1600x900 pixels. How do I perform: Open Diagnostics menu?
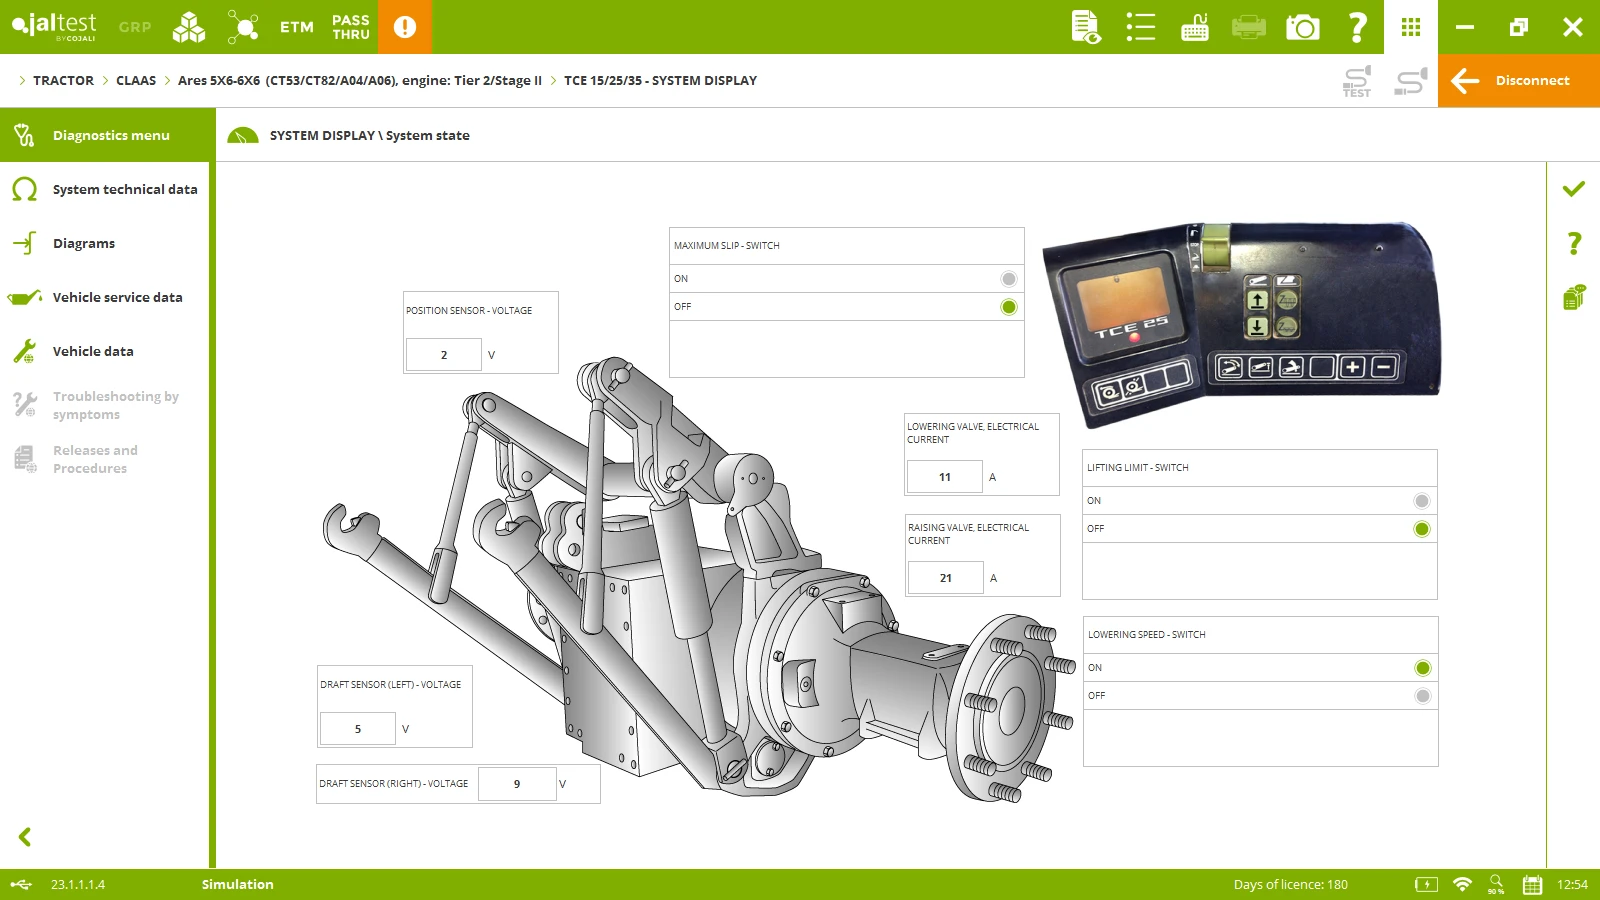pyautogui.click(x=105, y=135)
